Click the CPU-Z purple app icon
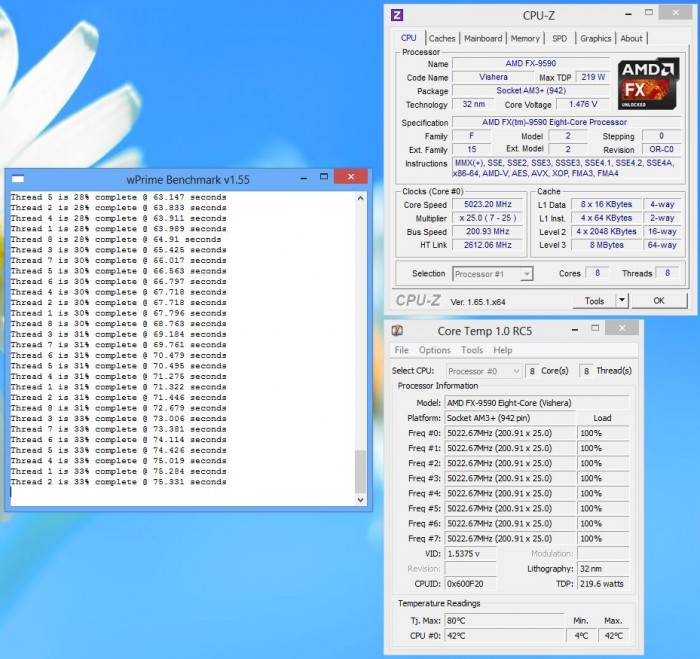 [397, 15]
